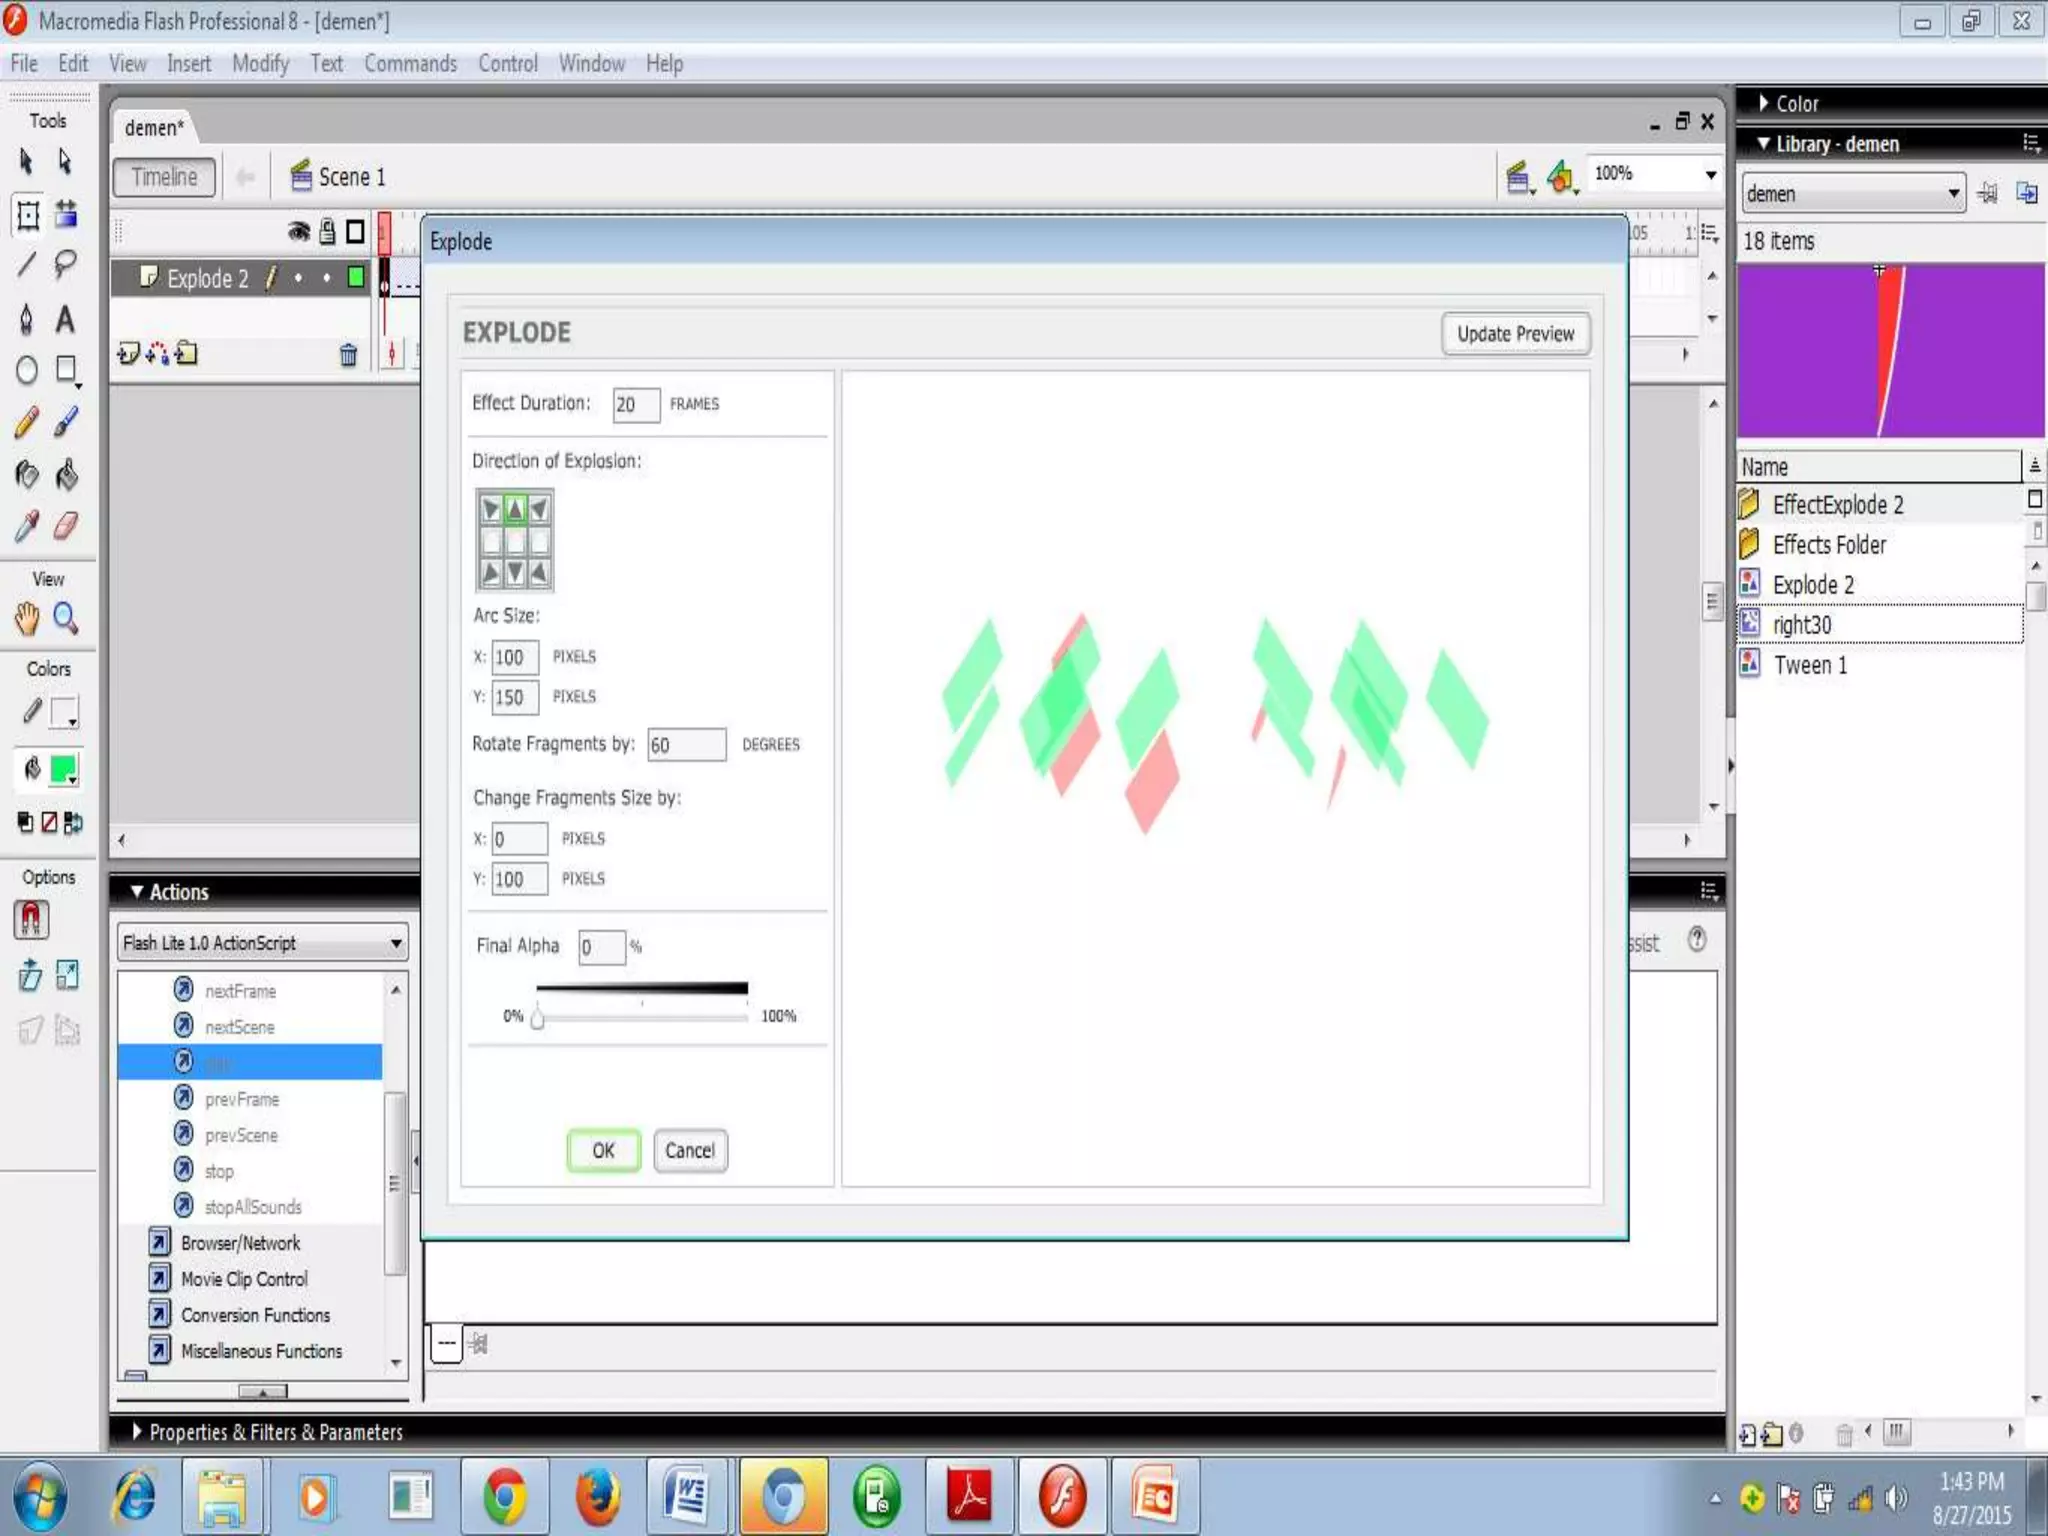2048x1536 pixels.
Task: Select the Free Transform tool
Action: pyautogui.click(x=28, y=215)
